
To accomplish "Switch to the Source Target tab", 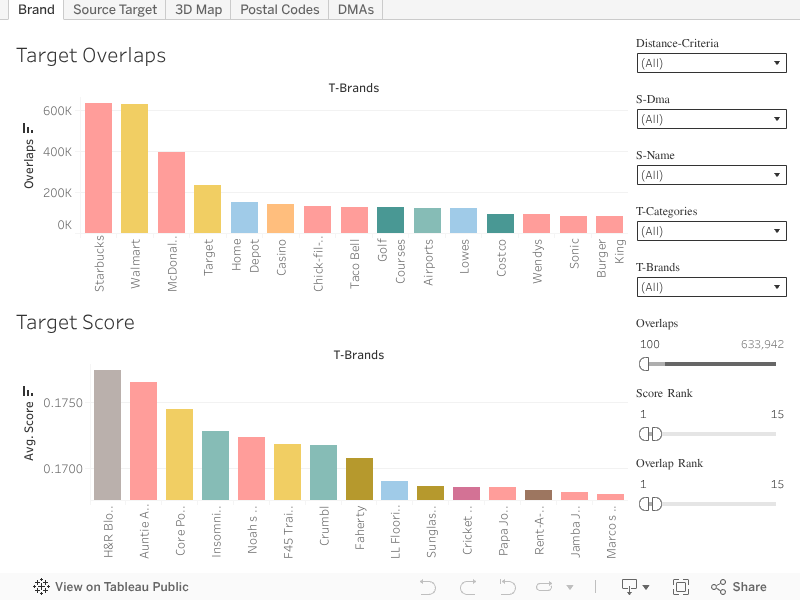I will (115, 10).
